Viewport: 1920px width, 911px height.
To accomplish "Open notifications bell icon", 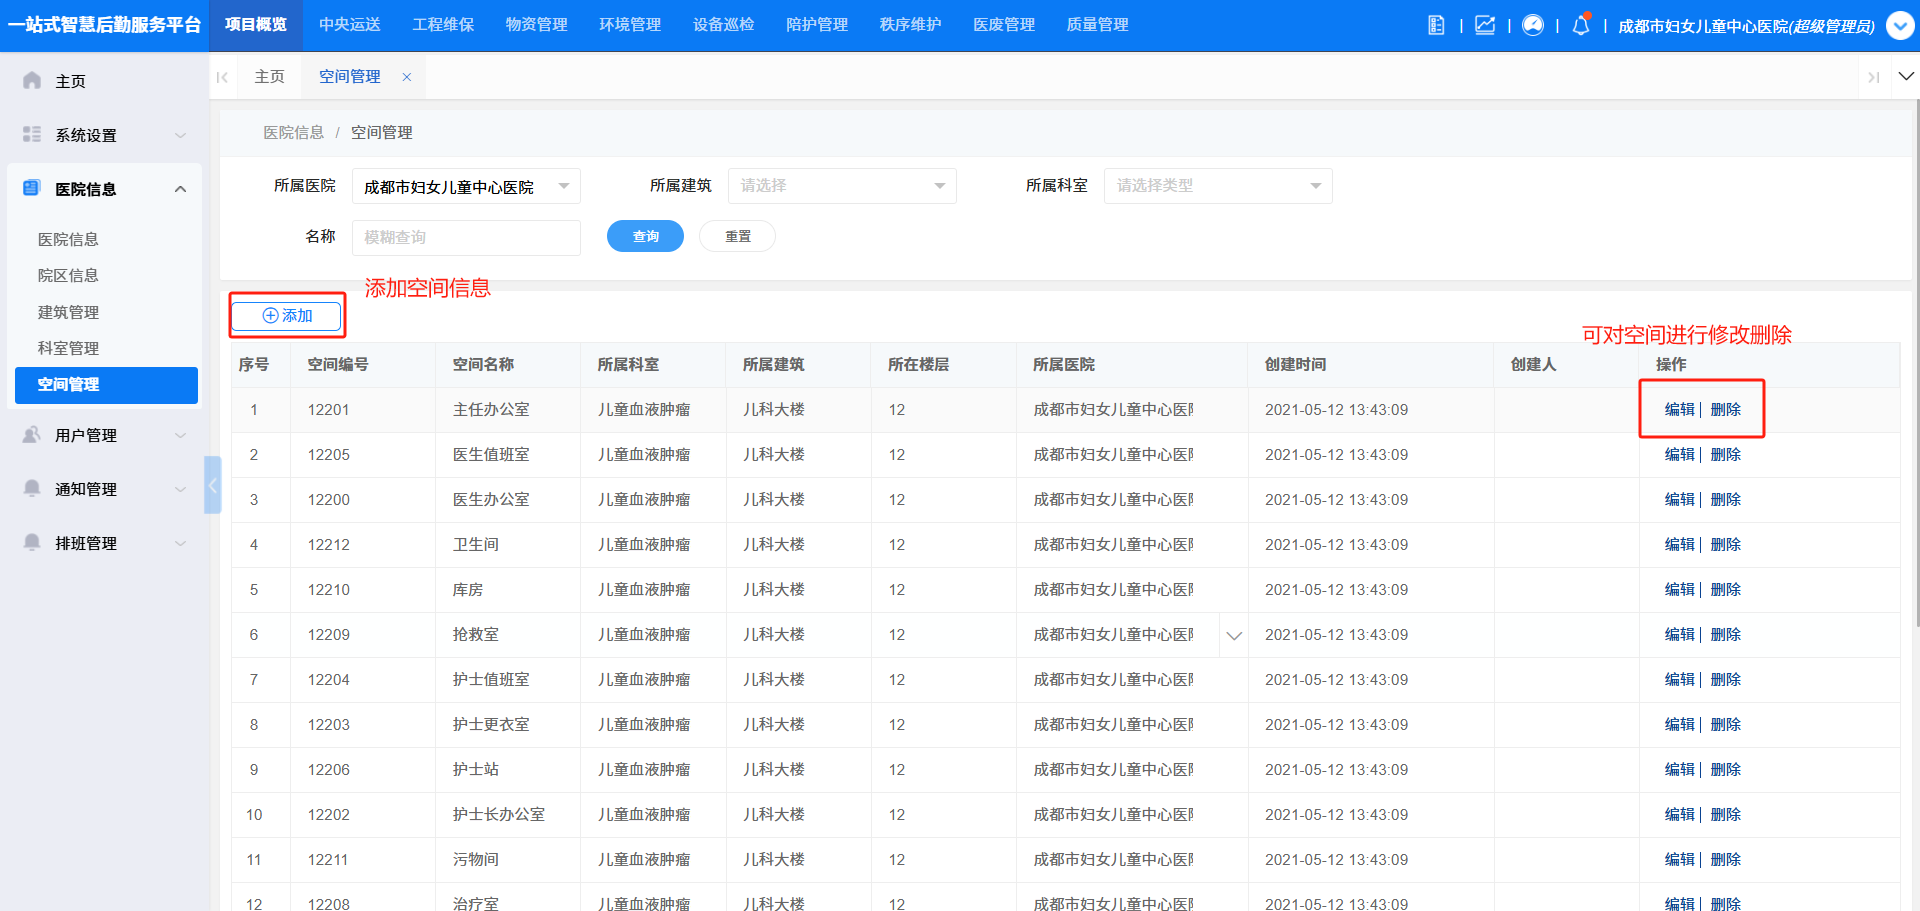I will [x=1581, y=25].
